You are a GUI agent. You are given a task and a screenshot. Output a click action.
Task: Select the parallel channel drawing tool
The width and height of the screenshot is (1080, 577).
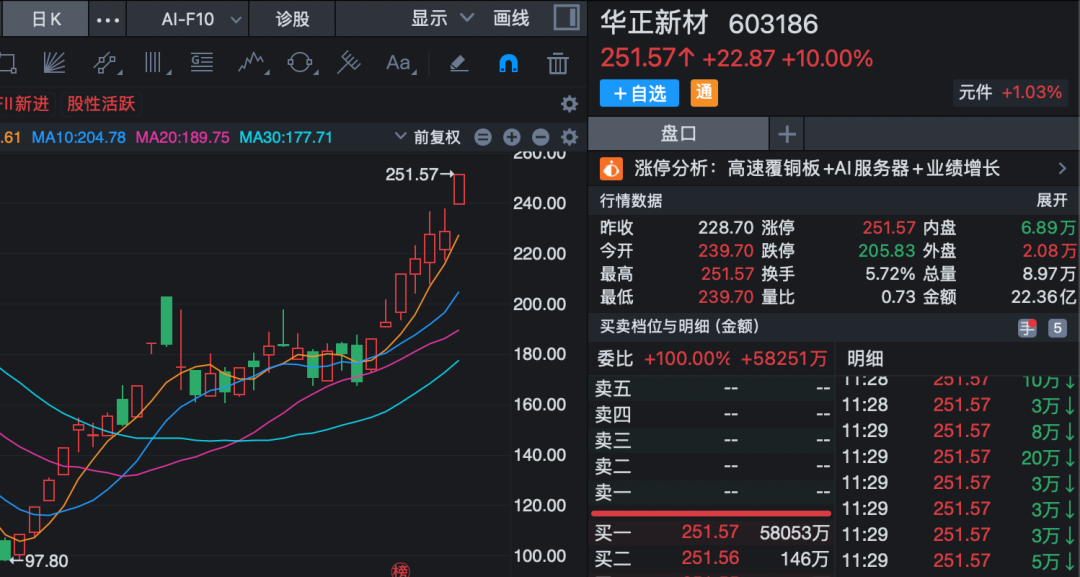(x=105, y=63)
